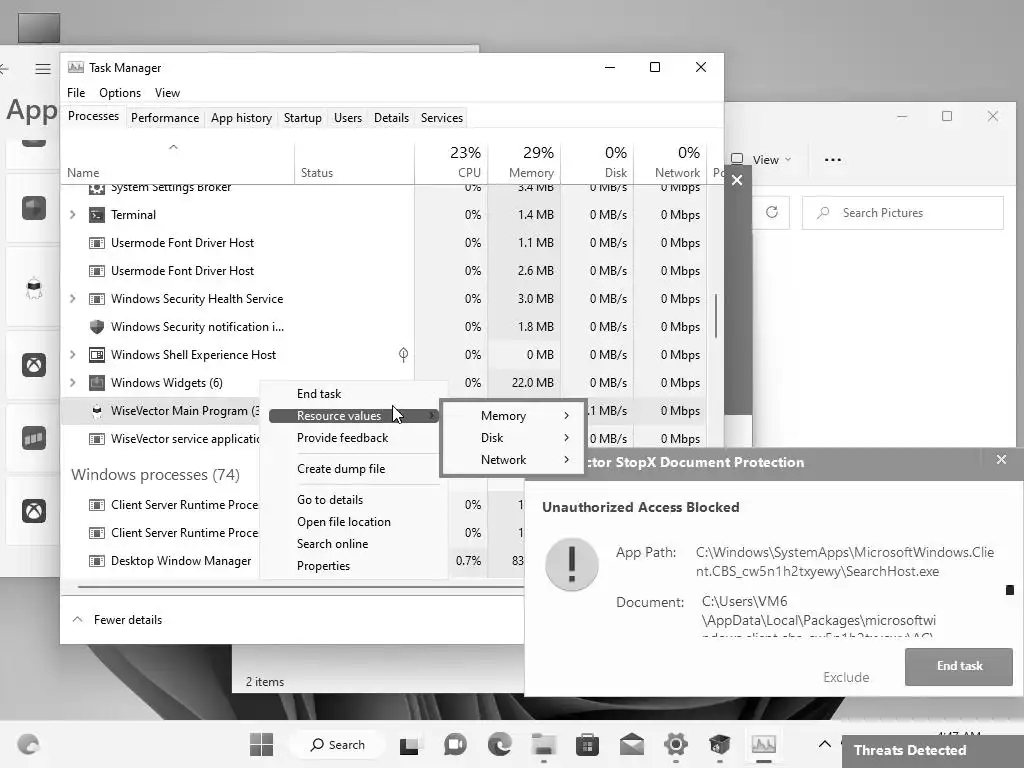The height and width of the screenshot is (768, 1024).
Task: Expand Windows Widgets (6) group
Action: coord(72,383)
